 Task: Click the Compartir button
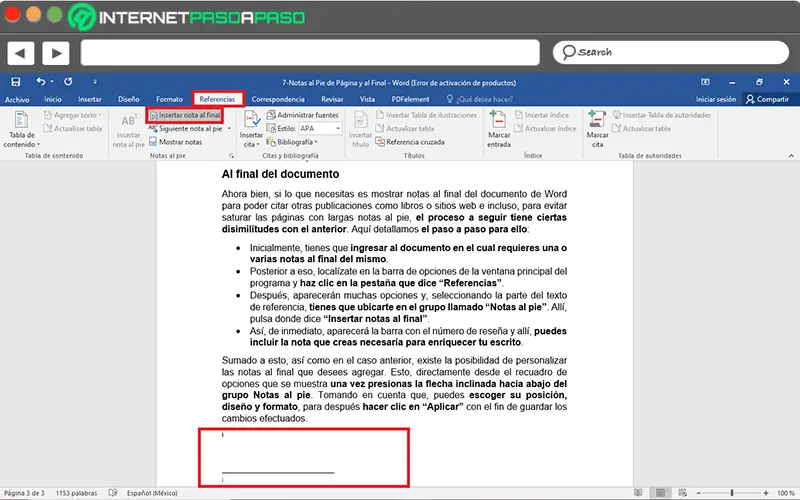[x=767, y=99]
